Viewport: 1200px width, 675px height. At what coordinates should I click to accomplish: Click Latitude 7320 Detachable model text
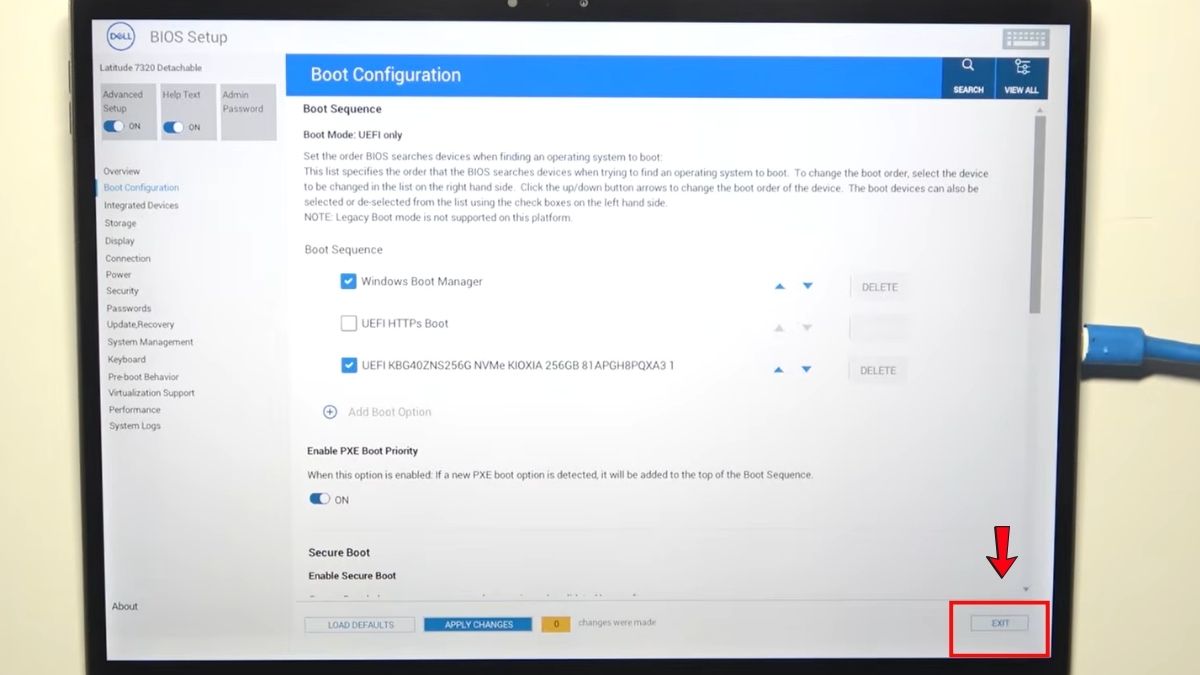pos(151,68)
